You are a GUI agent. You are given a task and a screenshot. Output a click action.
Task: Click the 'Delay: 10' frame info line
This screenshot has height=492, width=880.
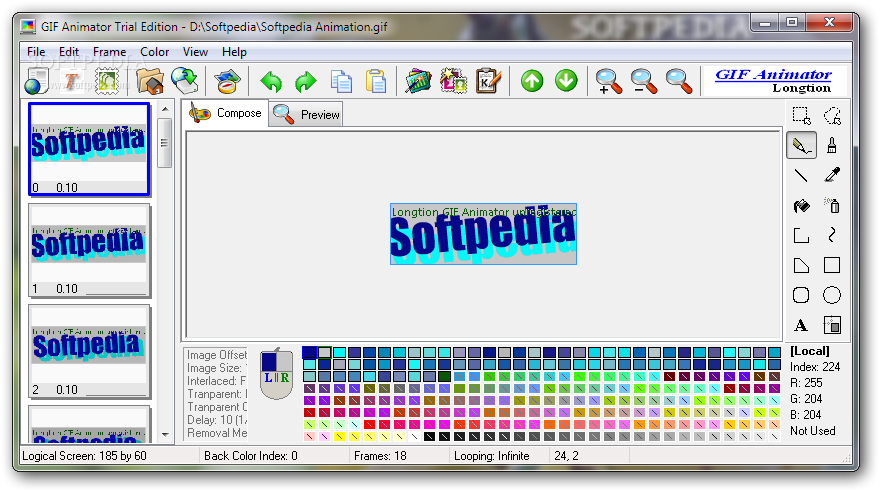point(217,420)
